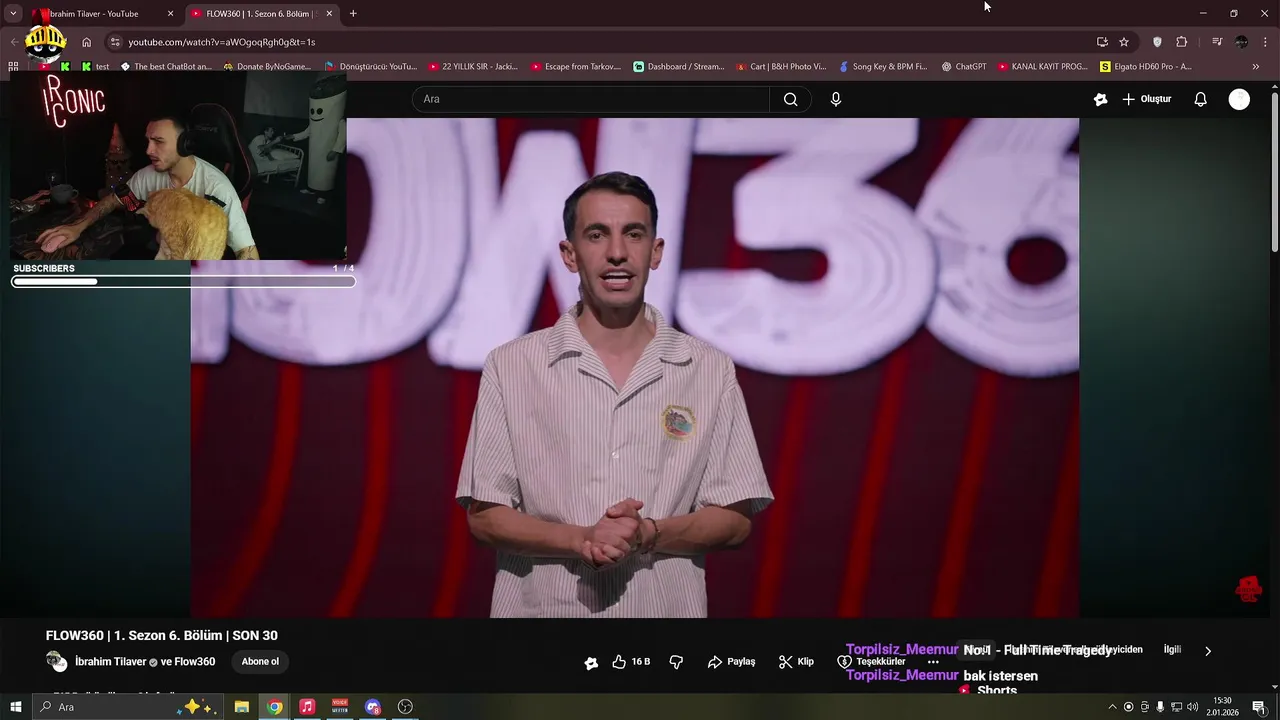This screenshot has width=1280, height=720.
Task: Open File Explorer from the taskbar
Action: pos(242,707)
